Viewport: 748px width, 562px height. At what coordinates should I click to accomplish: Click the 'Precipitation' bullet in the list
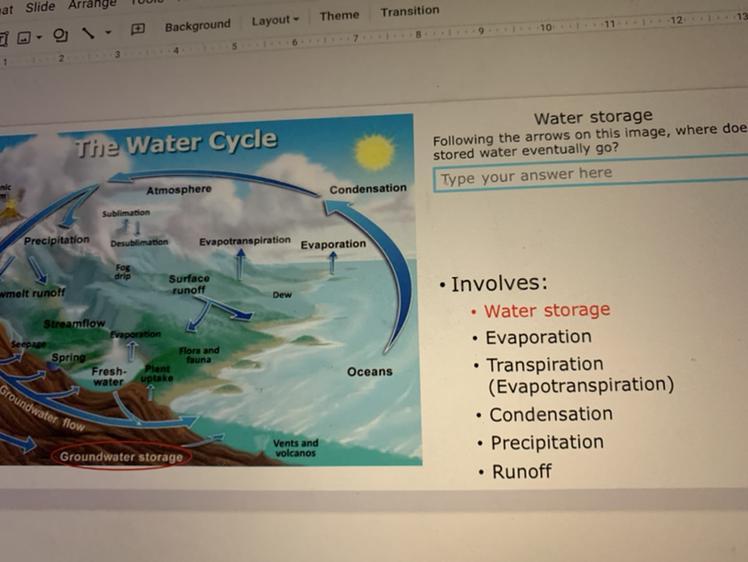[547, 442]
